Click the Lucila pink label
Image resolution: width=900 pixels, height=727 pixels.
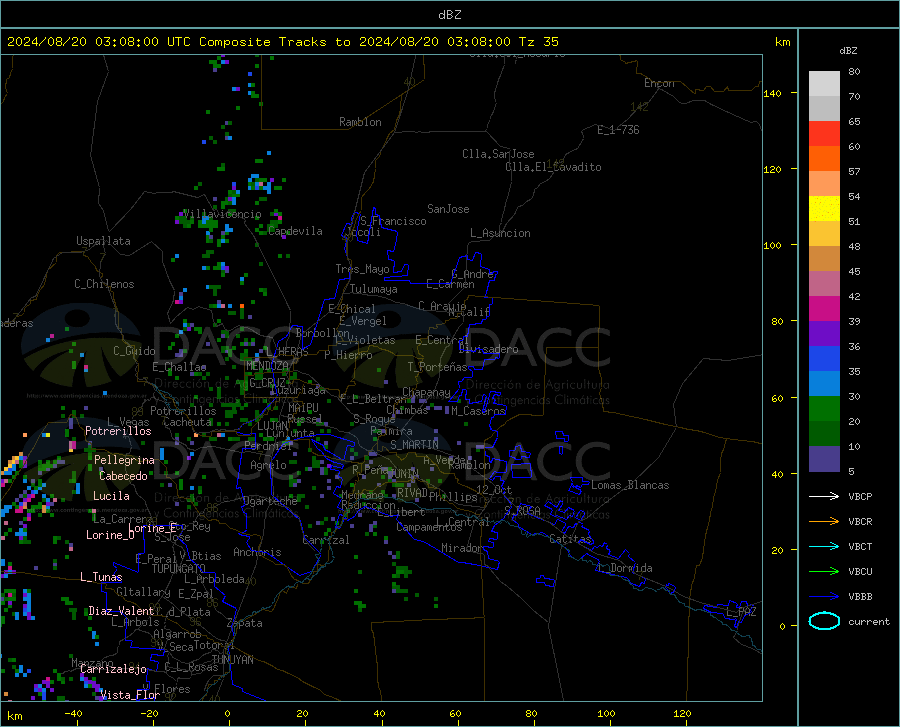(111, 496)
